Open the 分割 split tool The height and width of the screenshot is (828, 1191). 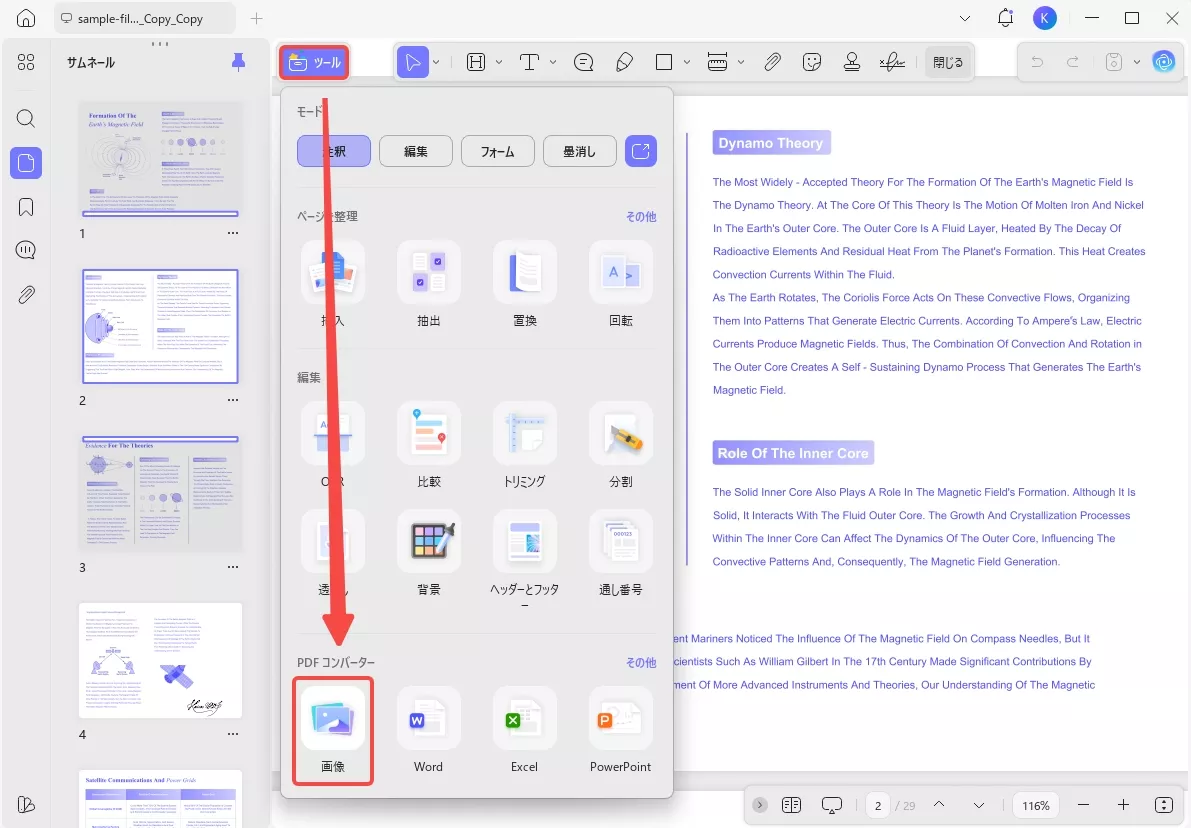click(621, 446)
